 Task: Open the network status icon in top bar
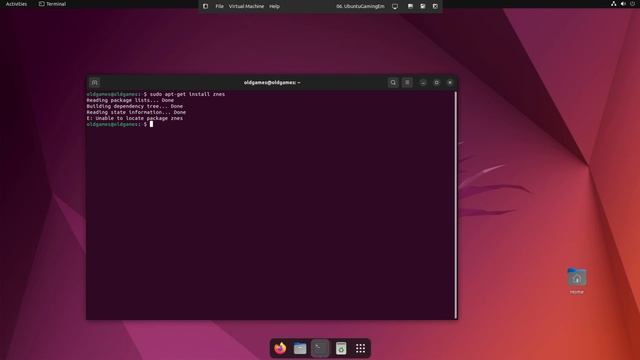613,4
